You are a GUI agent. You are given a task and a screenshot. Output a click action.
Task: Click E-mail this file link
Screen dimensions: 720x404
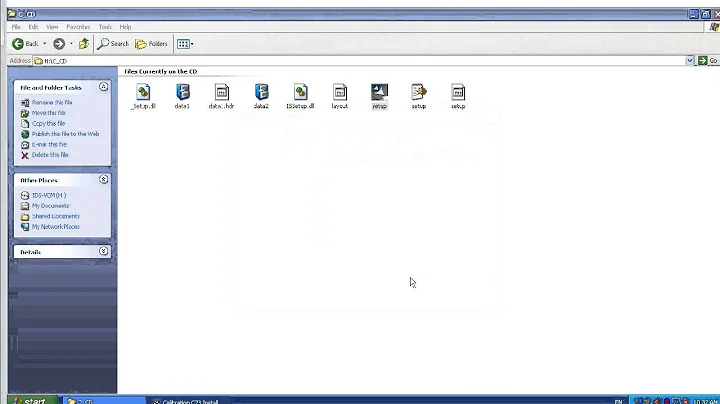point(49,145)
